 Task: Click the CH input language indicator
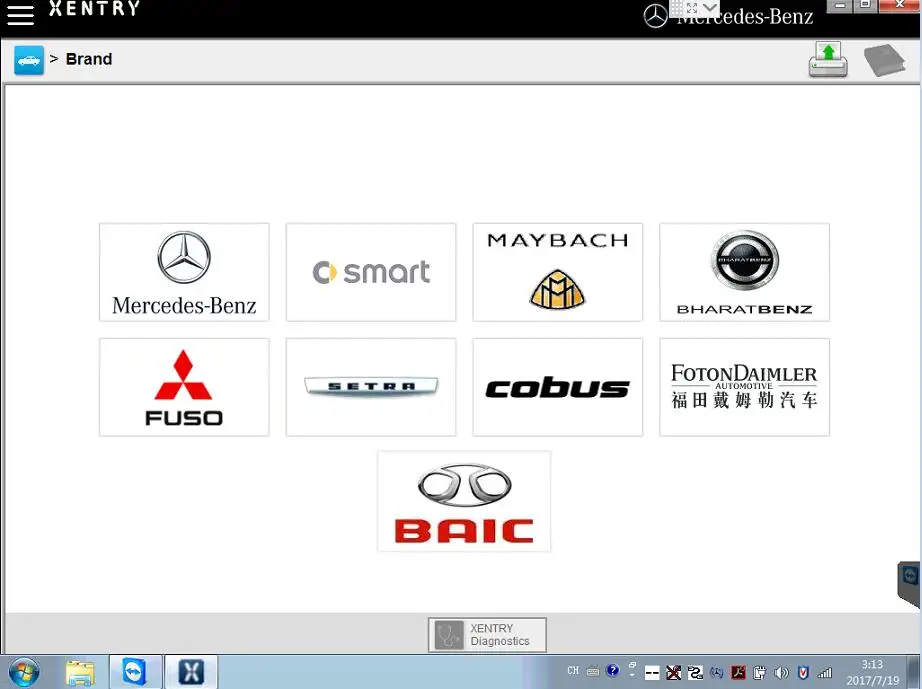coord(573,671)
